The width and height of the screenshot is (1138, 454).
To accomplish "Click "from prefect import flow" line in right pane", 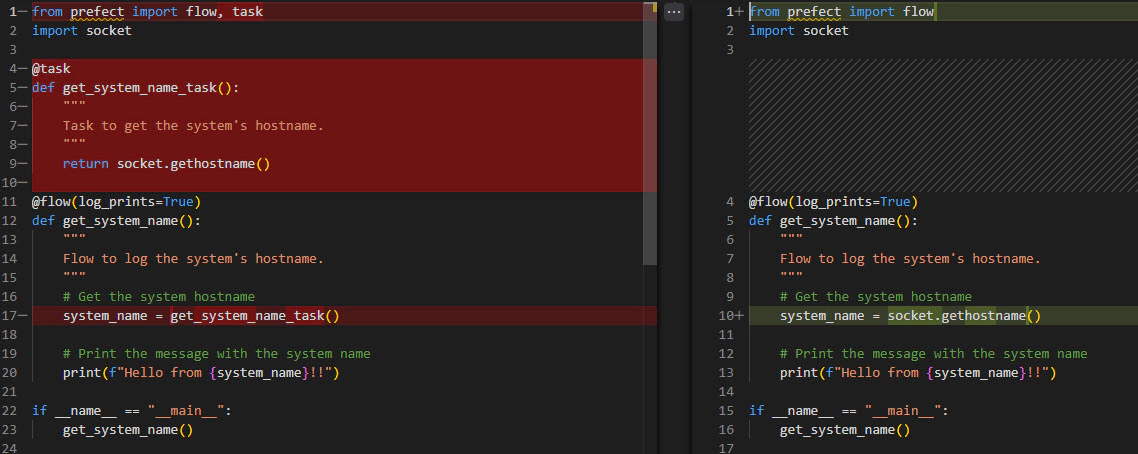I will pyautogui.click(x=841, y=12).
